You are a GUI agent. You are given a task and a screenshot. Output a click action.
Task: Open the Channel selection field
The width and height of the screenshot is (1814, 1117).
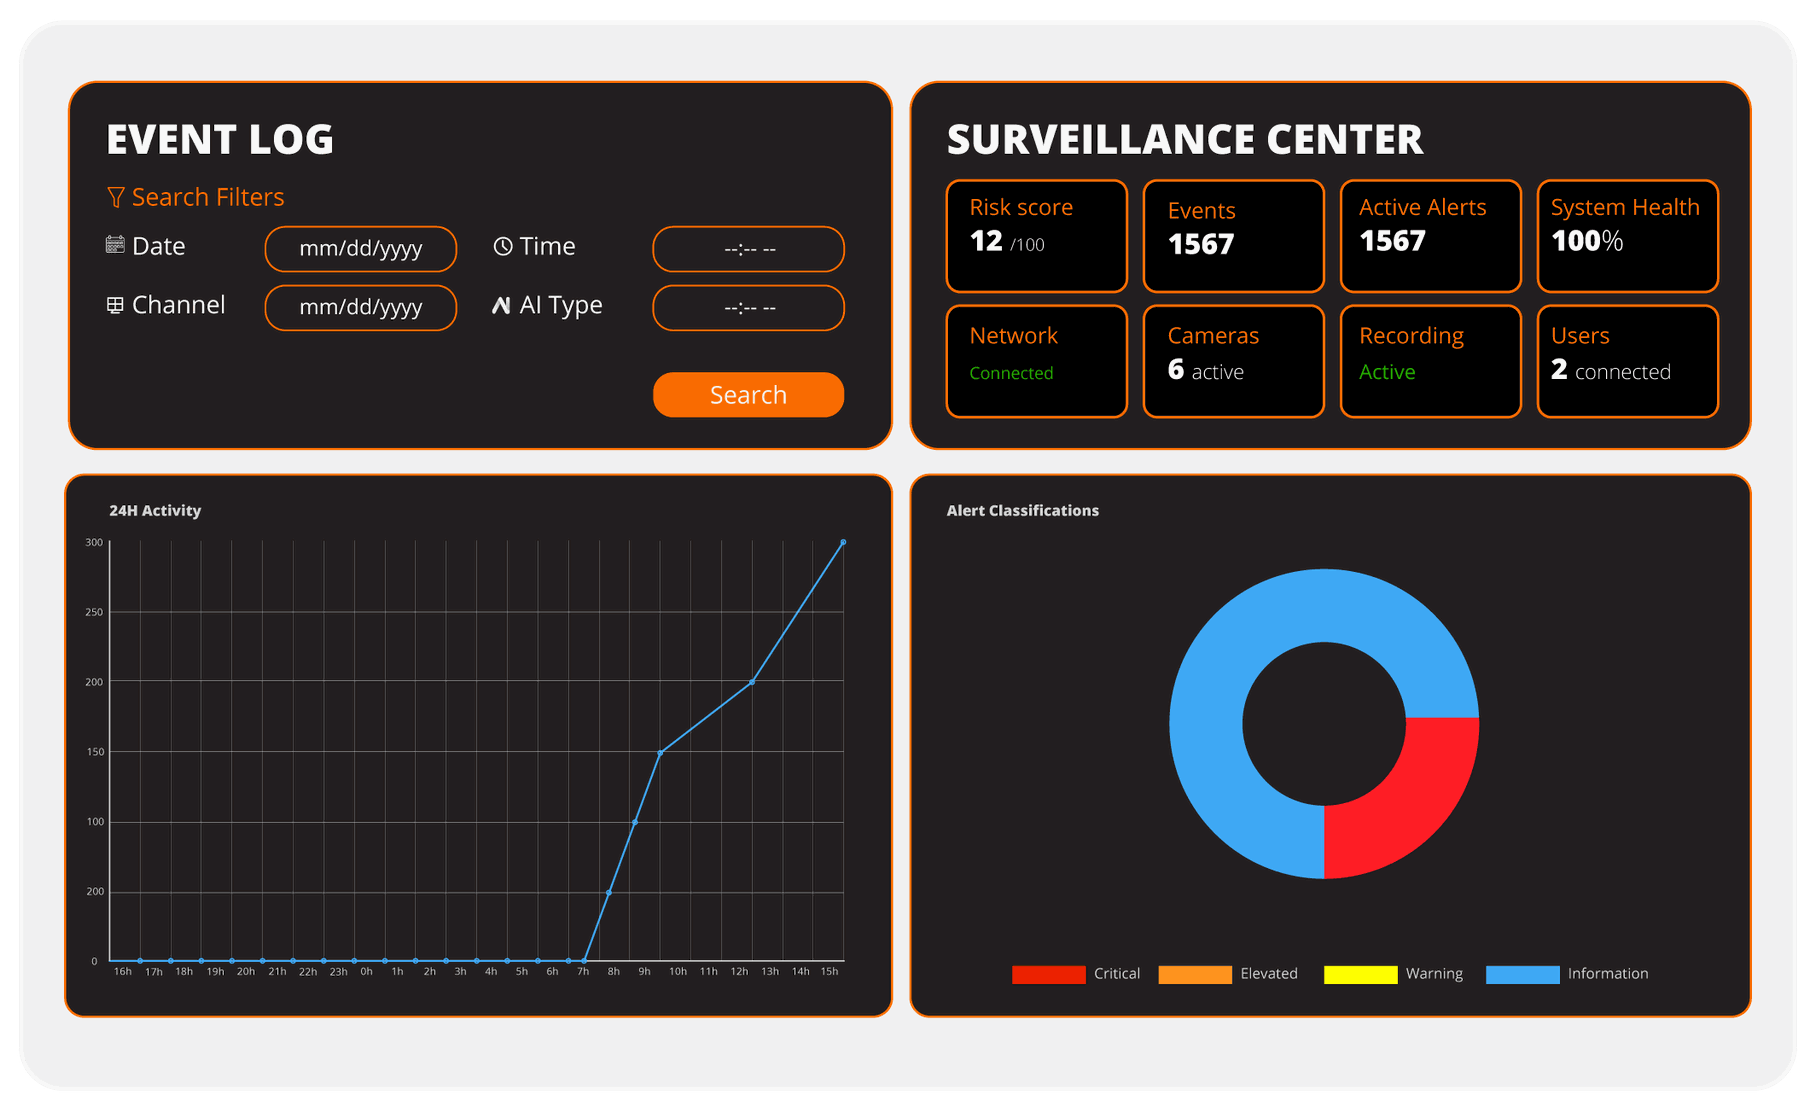pyautogui.click(x=360, y=308)
